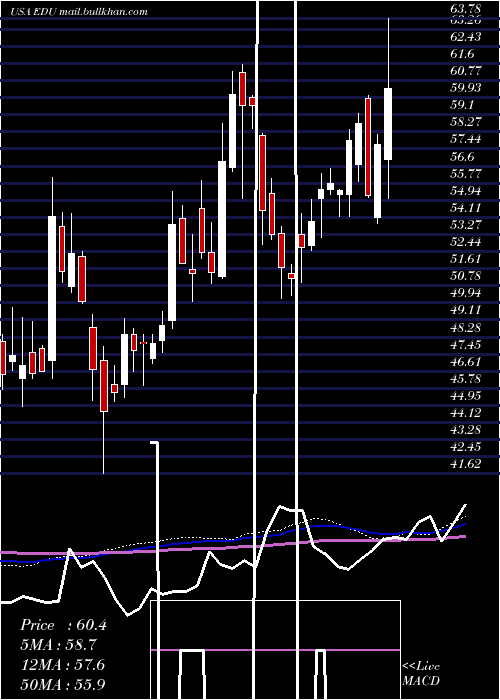Click the 47.45 price axis label
The height and width of the screenshot is (700, 500).
(466, 344)
